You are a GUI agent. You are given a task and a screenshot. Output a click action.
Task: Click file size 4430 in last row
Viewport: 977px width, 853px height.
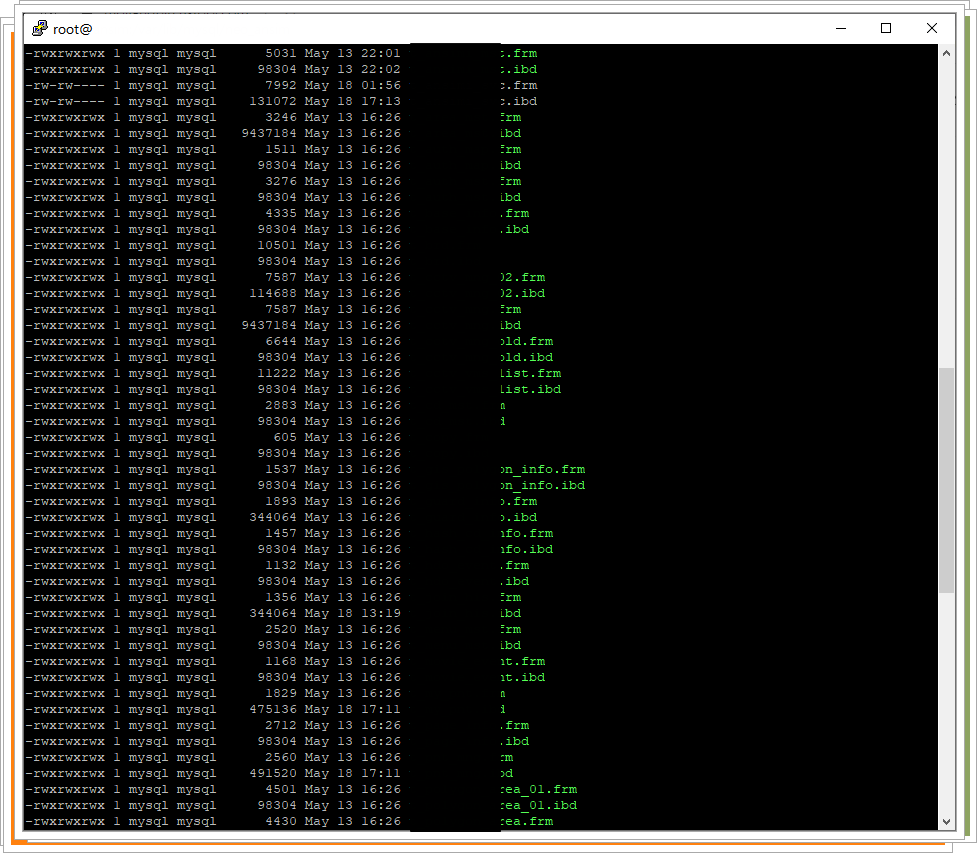tap(281, 821)
